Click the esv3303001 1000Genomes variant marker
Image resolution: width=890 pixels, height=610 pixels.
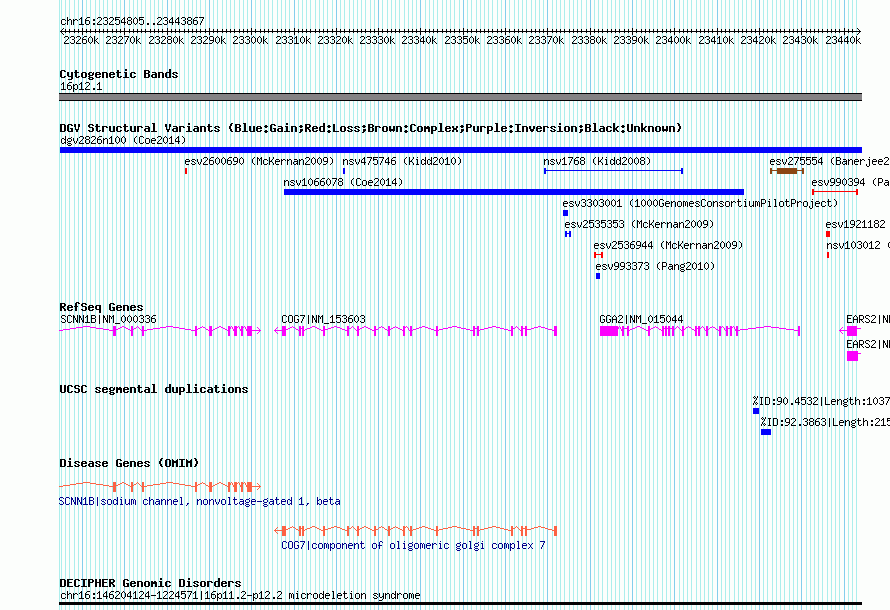[565, 213]
